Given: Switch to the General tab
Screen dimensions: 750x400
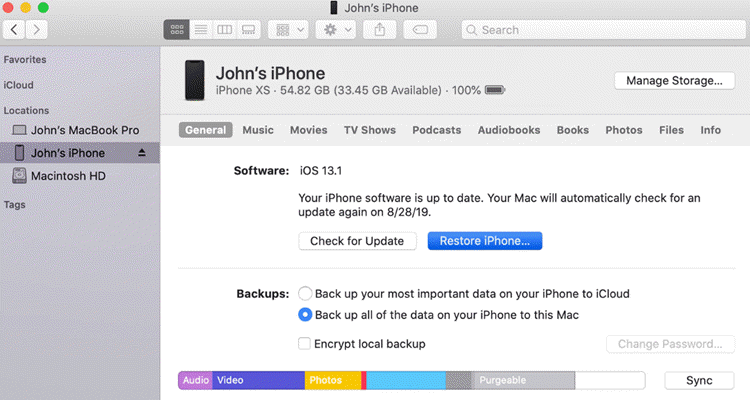Looking at the screenshot, I should 206,130.
